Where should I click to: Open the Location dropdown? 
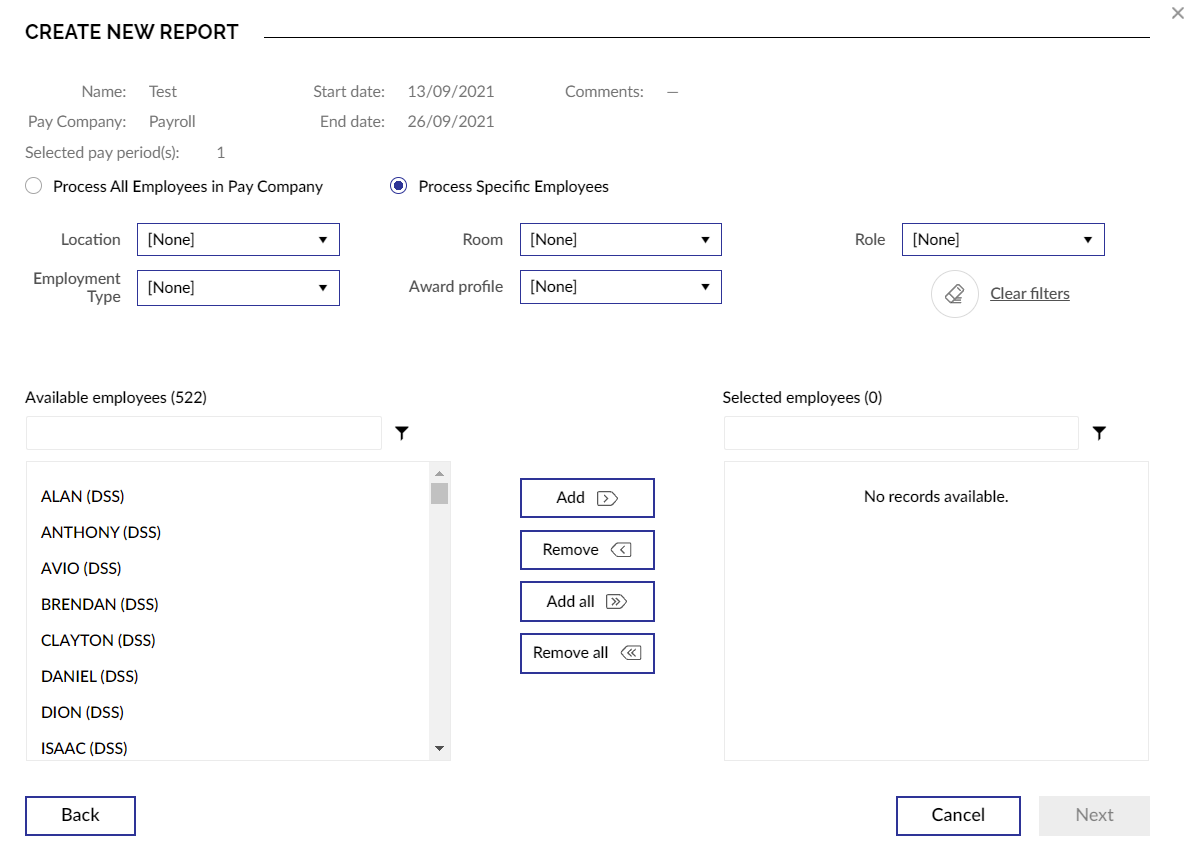click(238, 239)
